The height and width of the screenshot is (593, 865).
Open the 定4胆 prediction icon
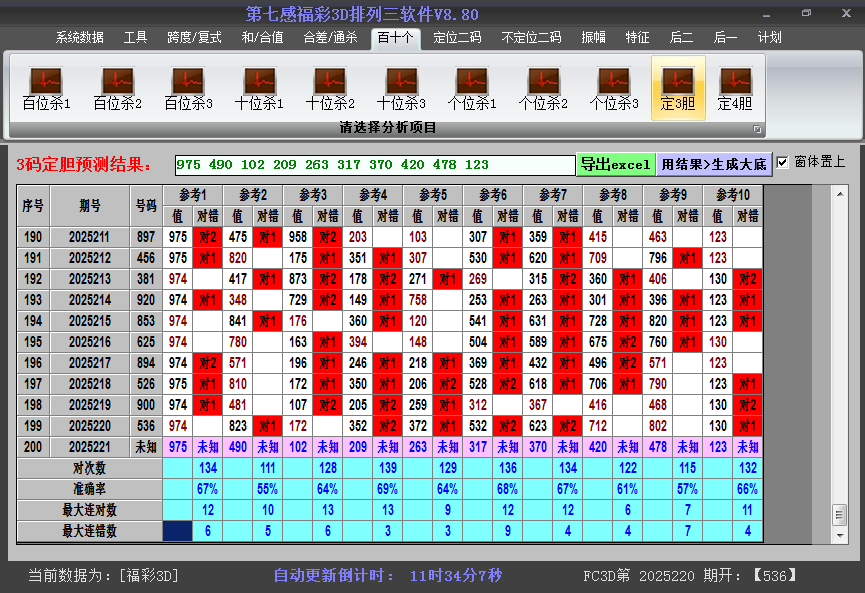(x=735, y=88)
